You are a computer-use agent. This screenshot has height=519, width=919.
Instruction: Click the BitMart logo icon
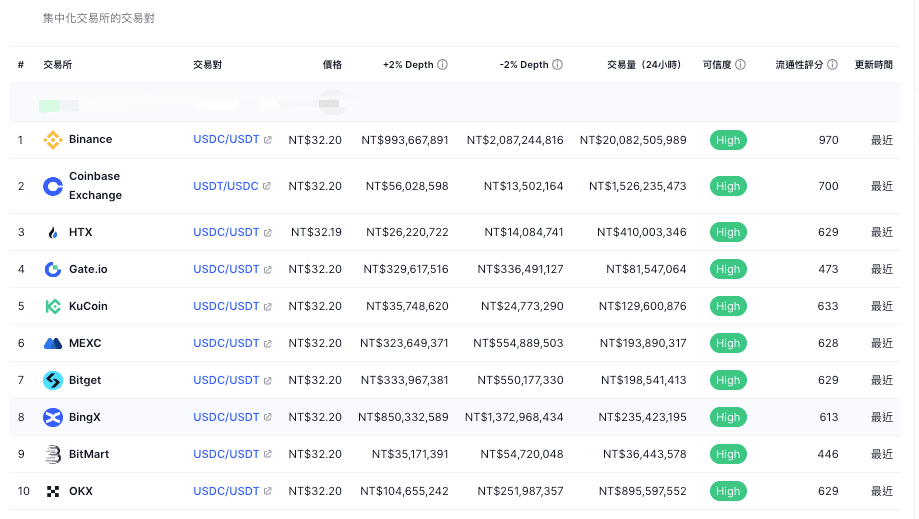[x=53, y=454]
